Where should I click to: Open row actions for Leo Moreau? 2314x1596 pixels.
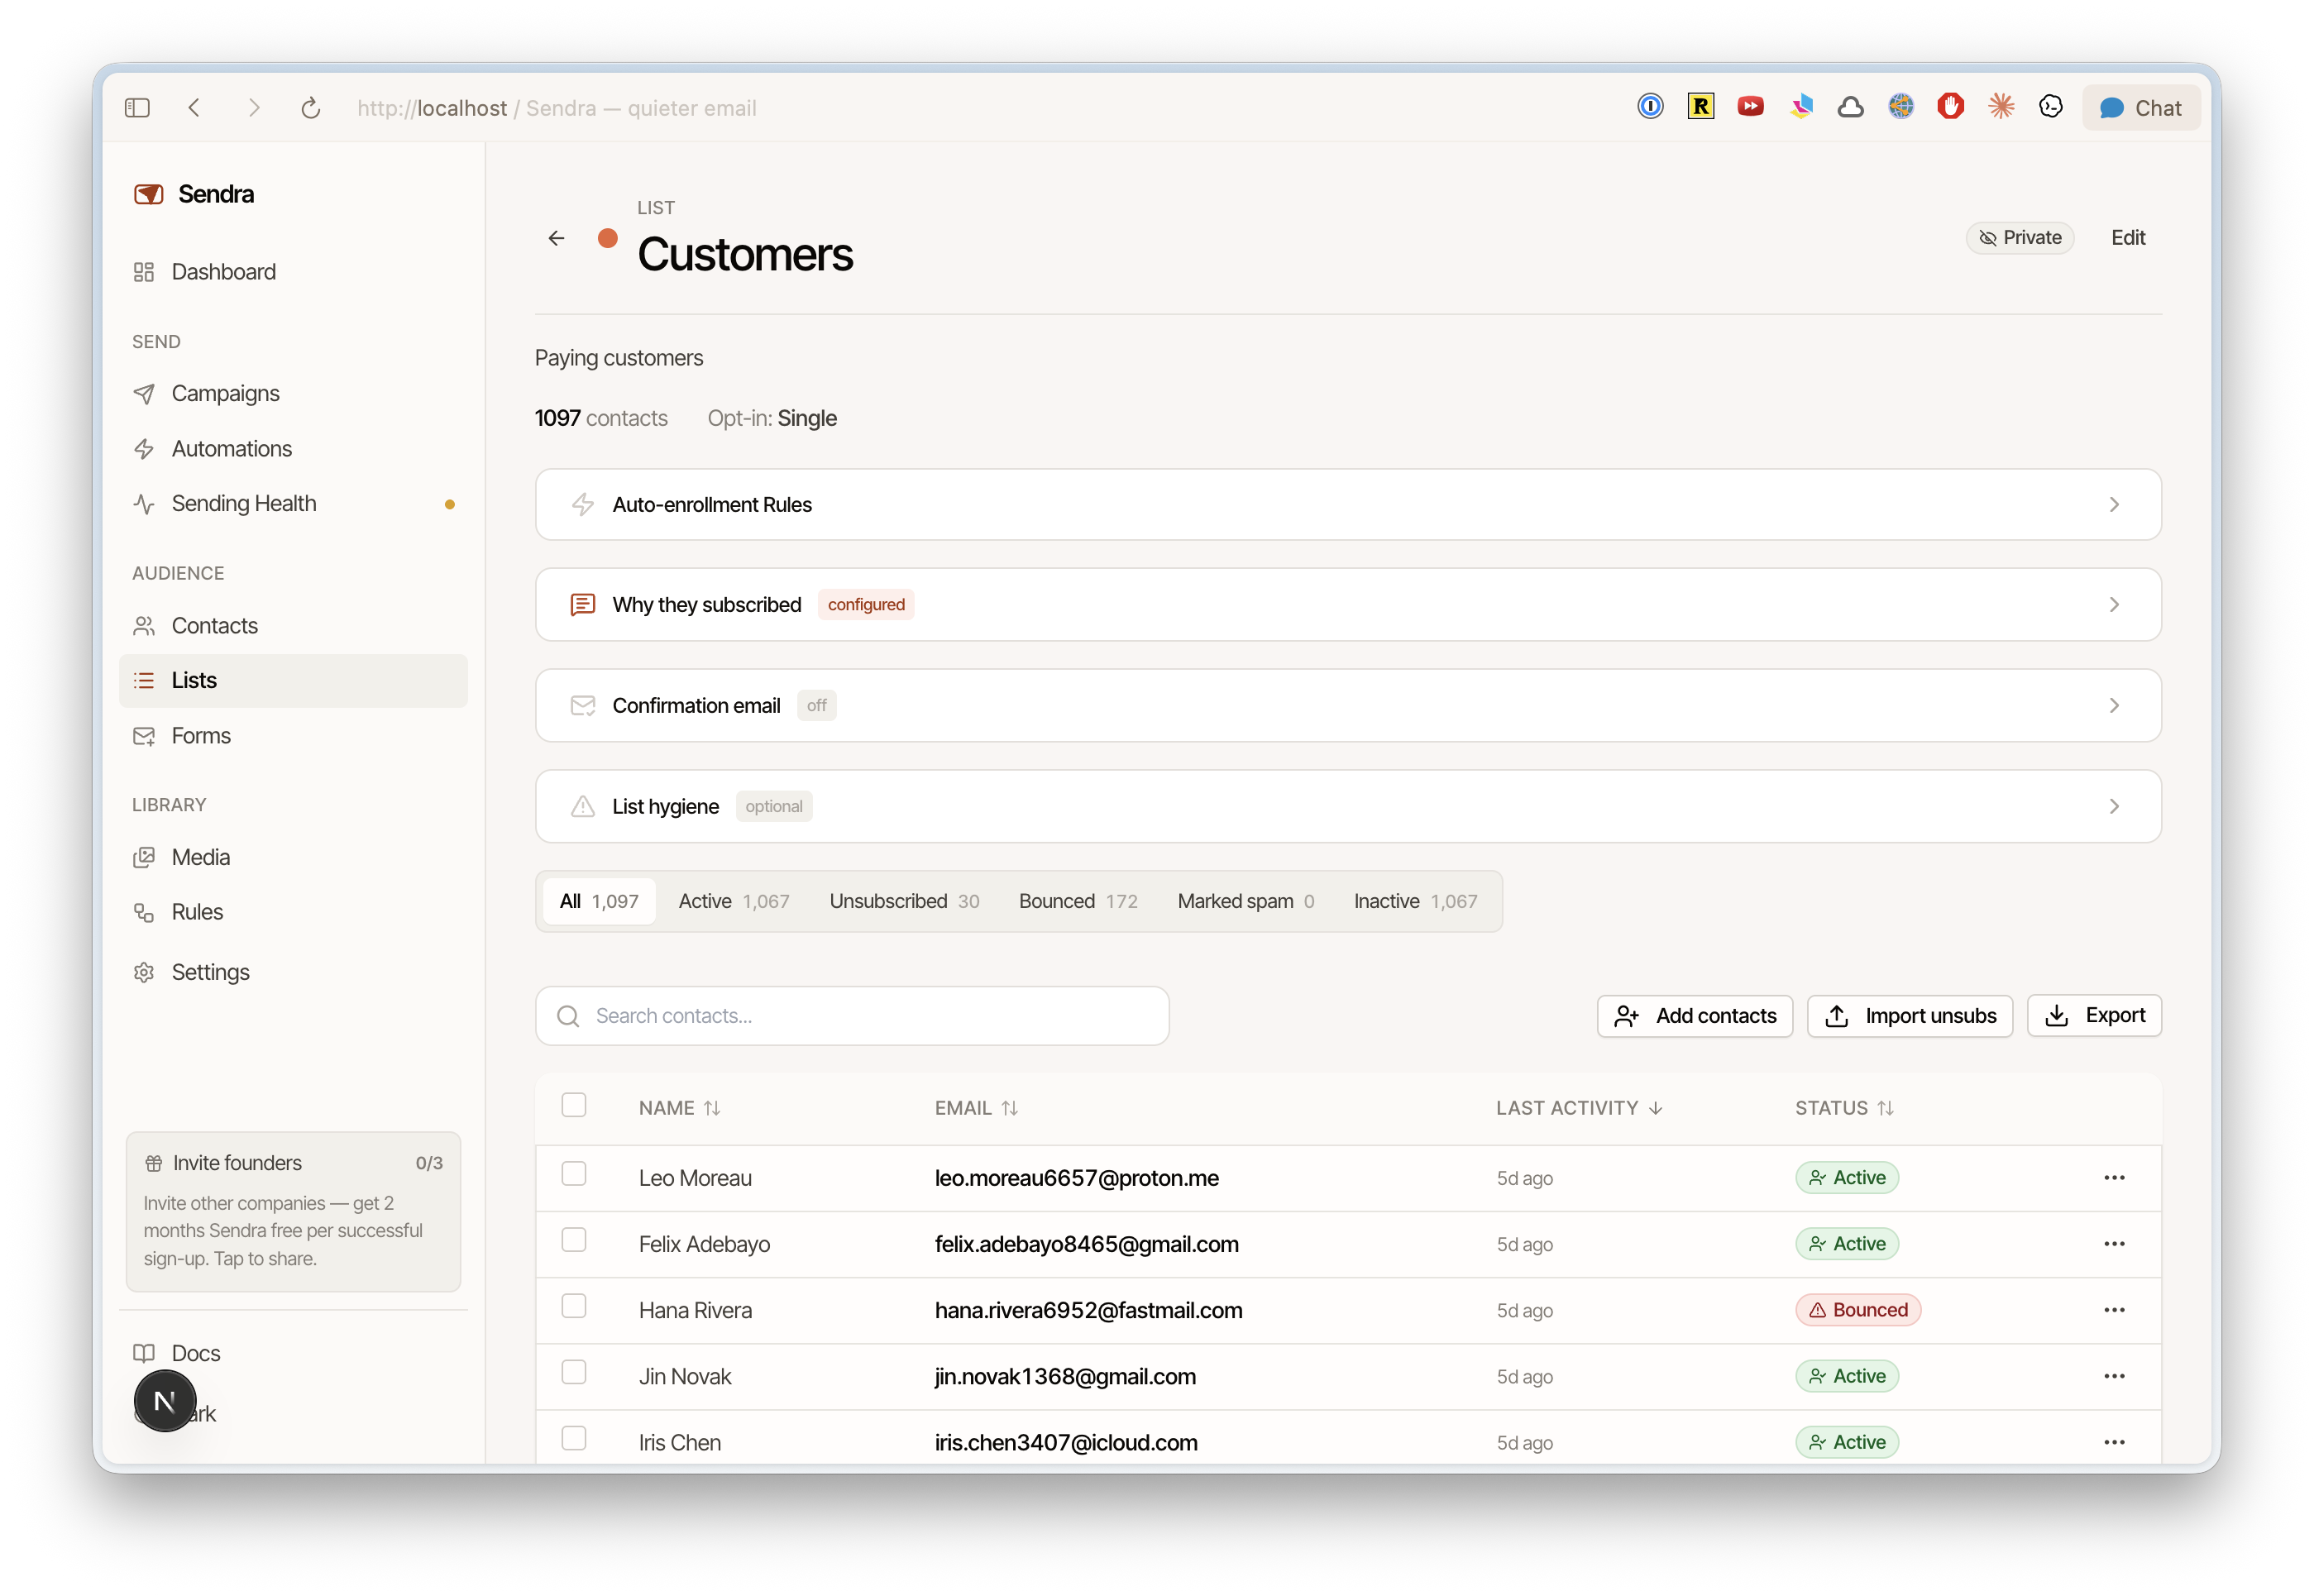pos(2114,1178)
